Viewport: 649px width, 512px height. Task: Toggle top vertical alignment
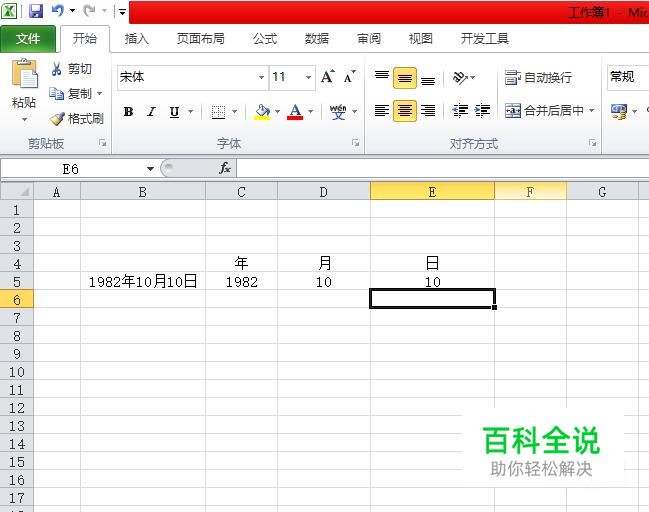click(x=382, y=77)
